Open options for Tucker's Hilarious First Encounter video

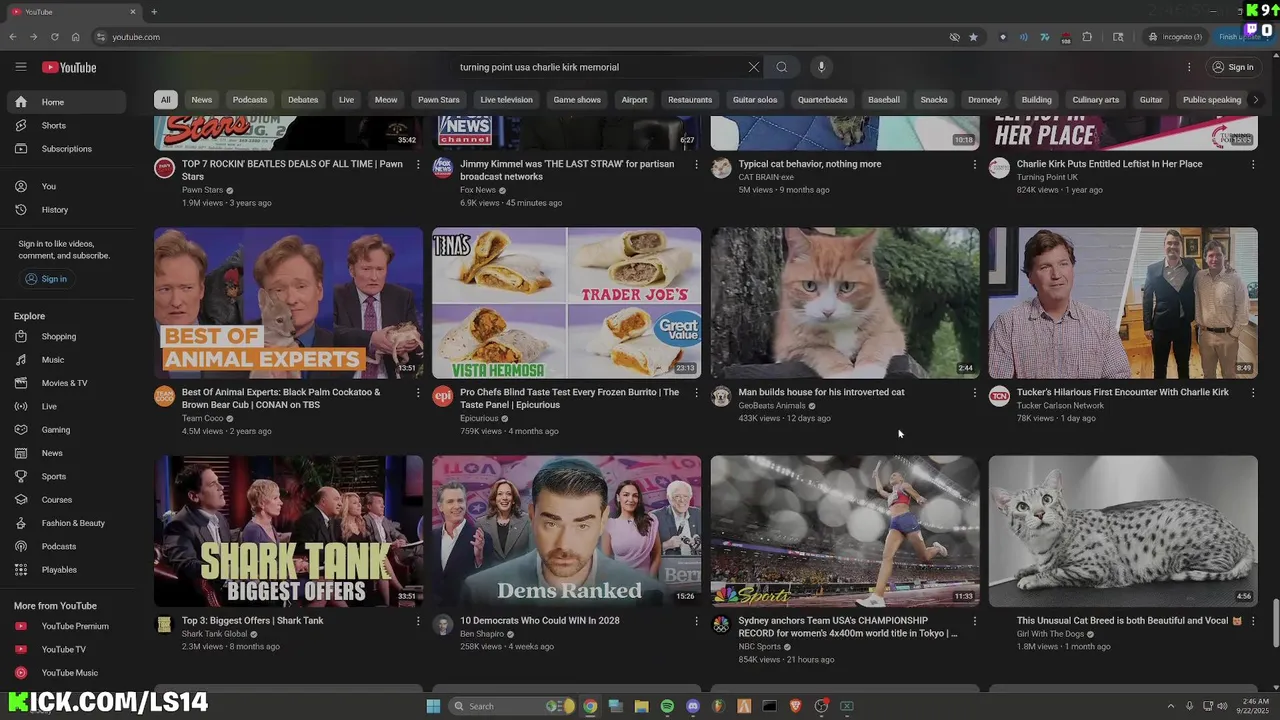1253,393
